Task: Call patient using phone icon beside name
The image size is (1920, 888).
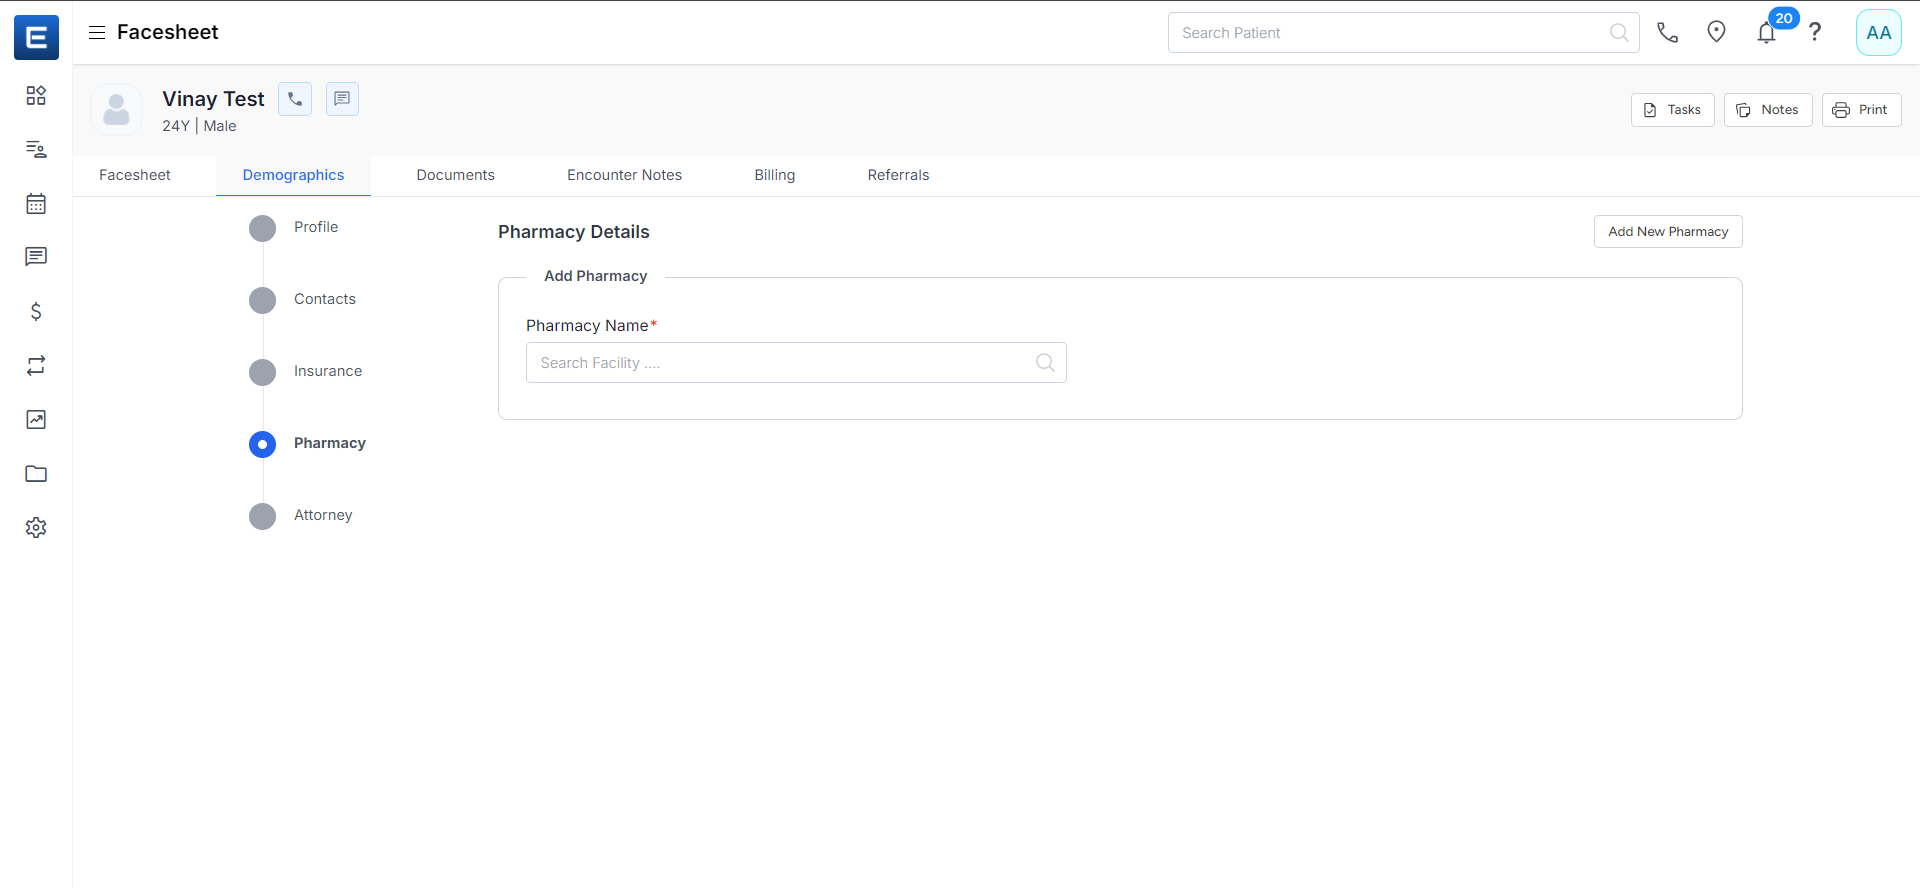Action: click(x=295, y=99)
